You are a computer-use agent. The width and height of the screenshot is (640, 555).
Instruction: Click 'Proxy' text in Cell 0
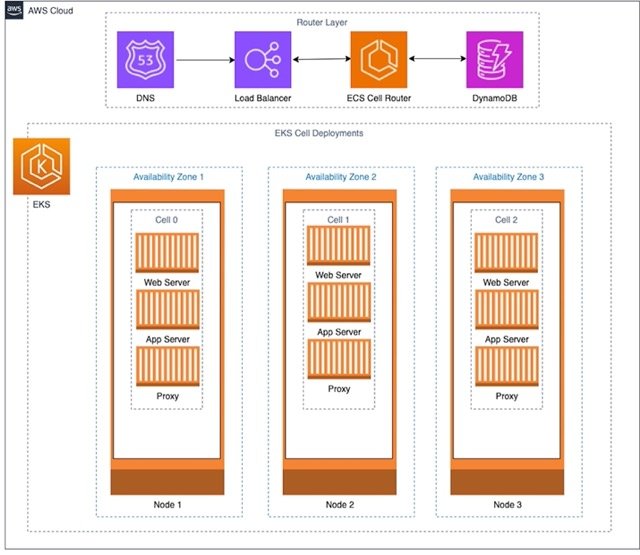click(x=168, y=396)
